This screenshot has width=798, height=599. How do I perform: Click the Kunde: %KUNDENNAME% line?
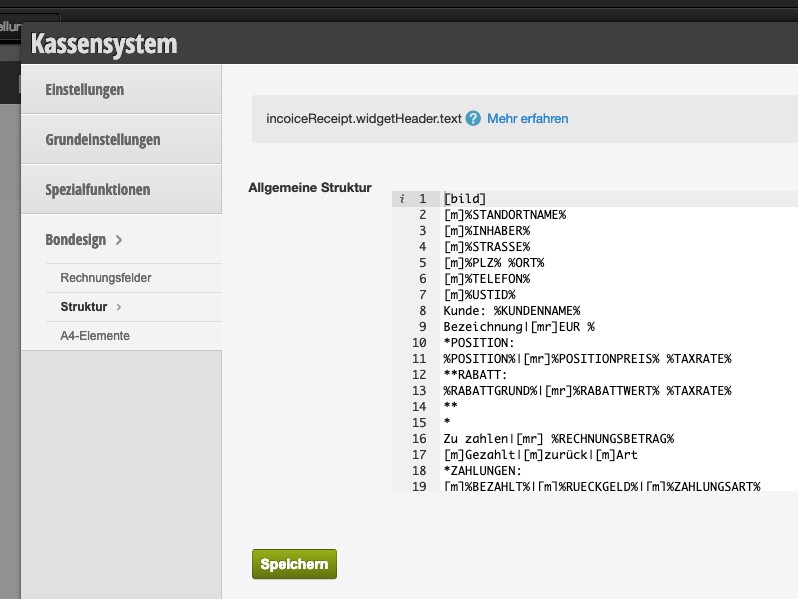pyautogui.click(x=511, y=311)
